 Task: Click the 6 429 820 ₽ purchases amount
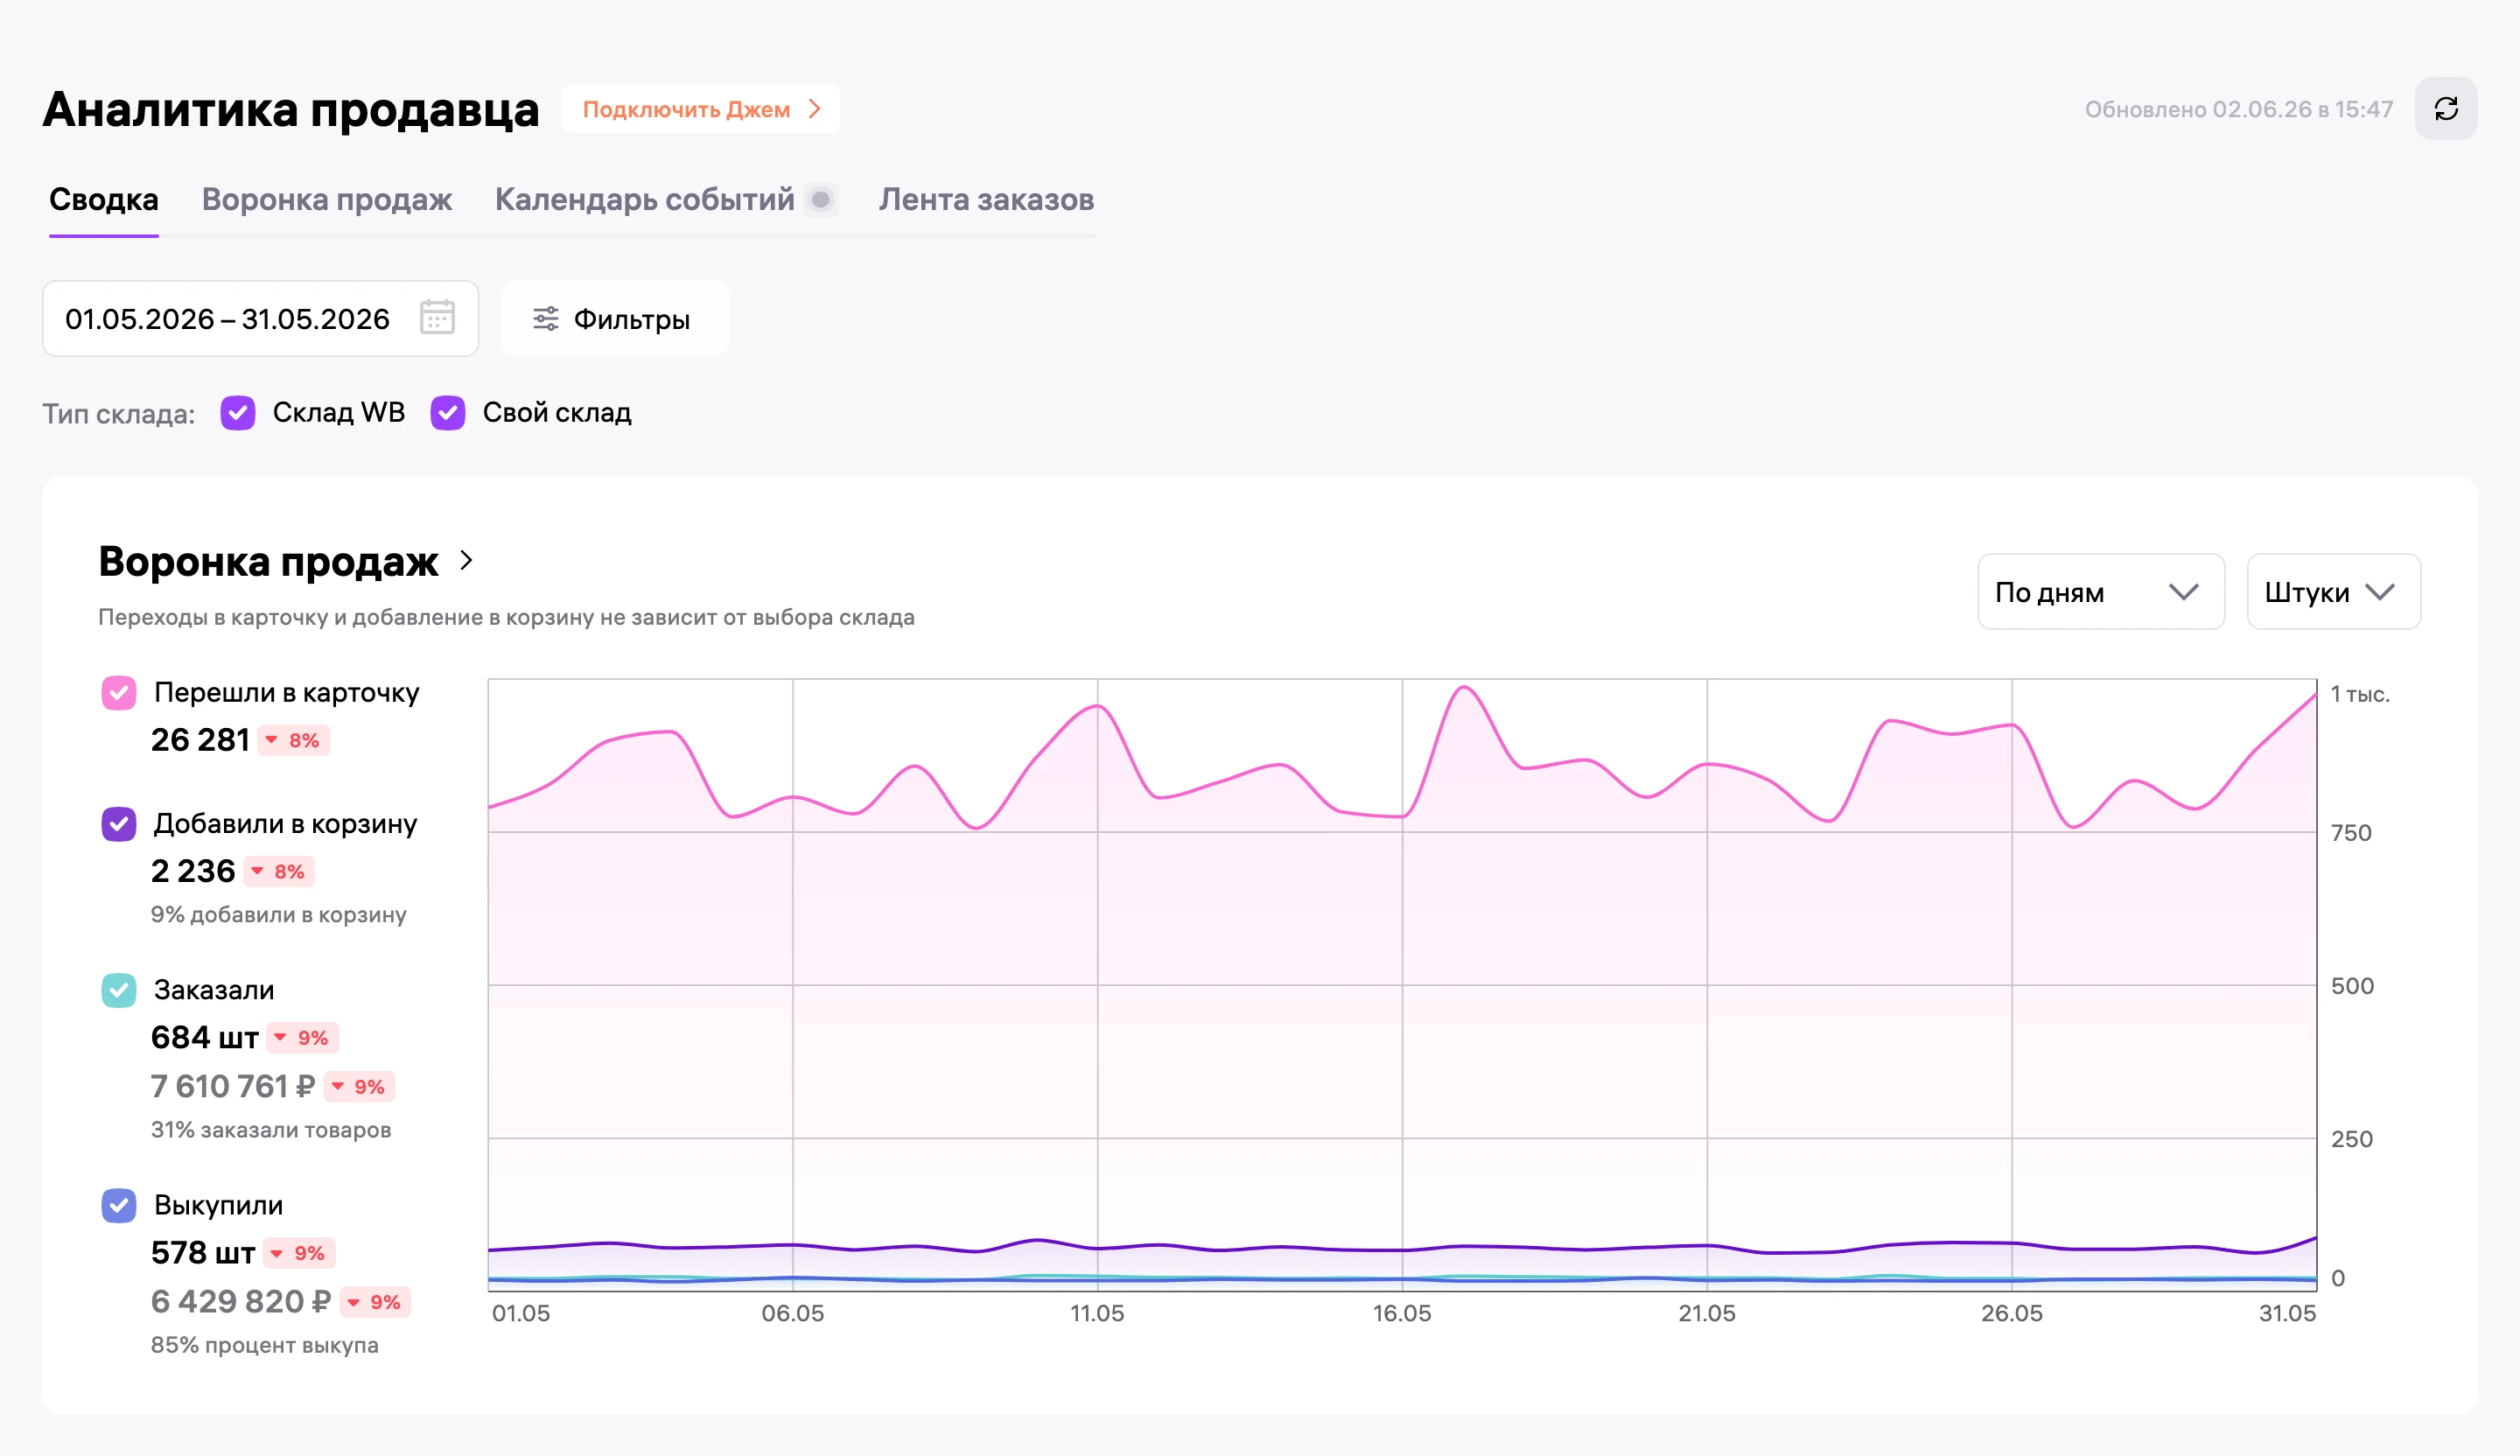[x=241, y=1302]
